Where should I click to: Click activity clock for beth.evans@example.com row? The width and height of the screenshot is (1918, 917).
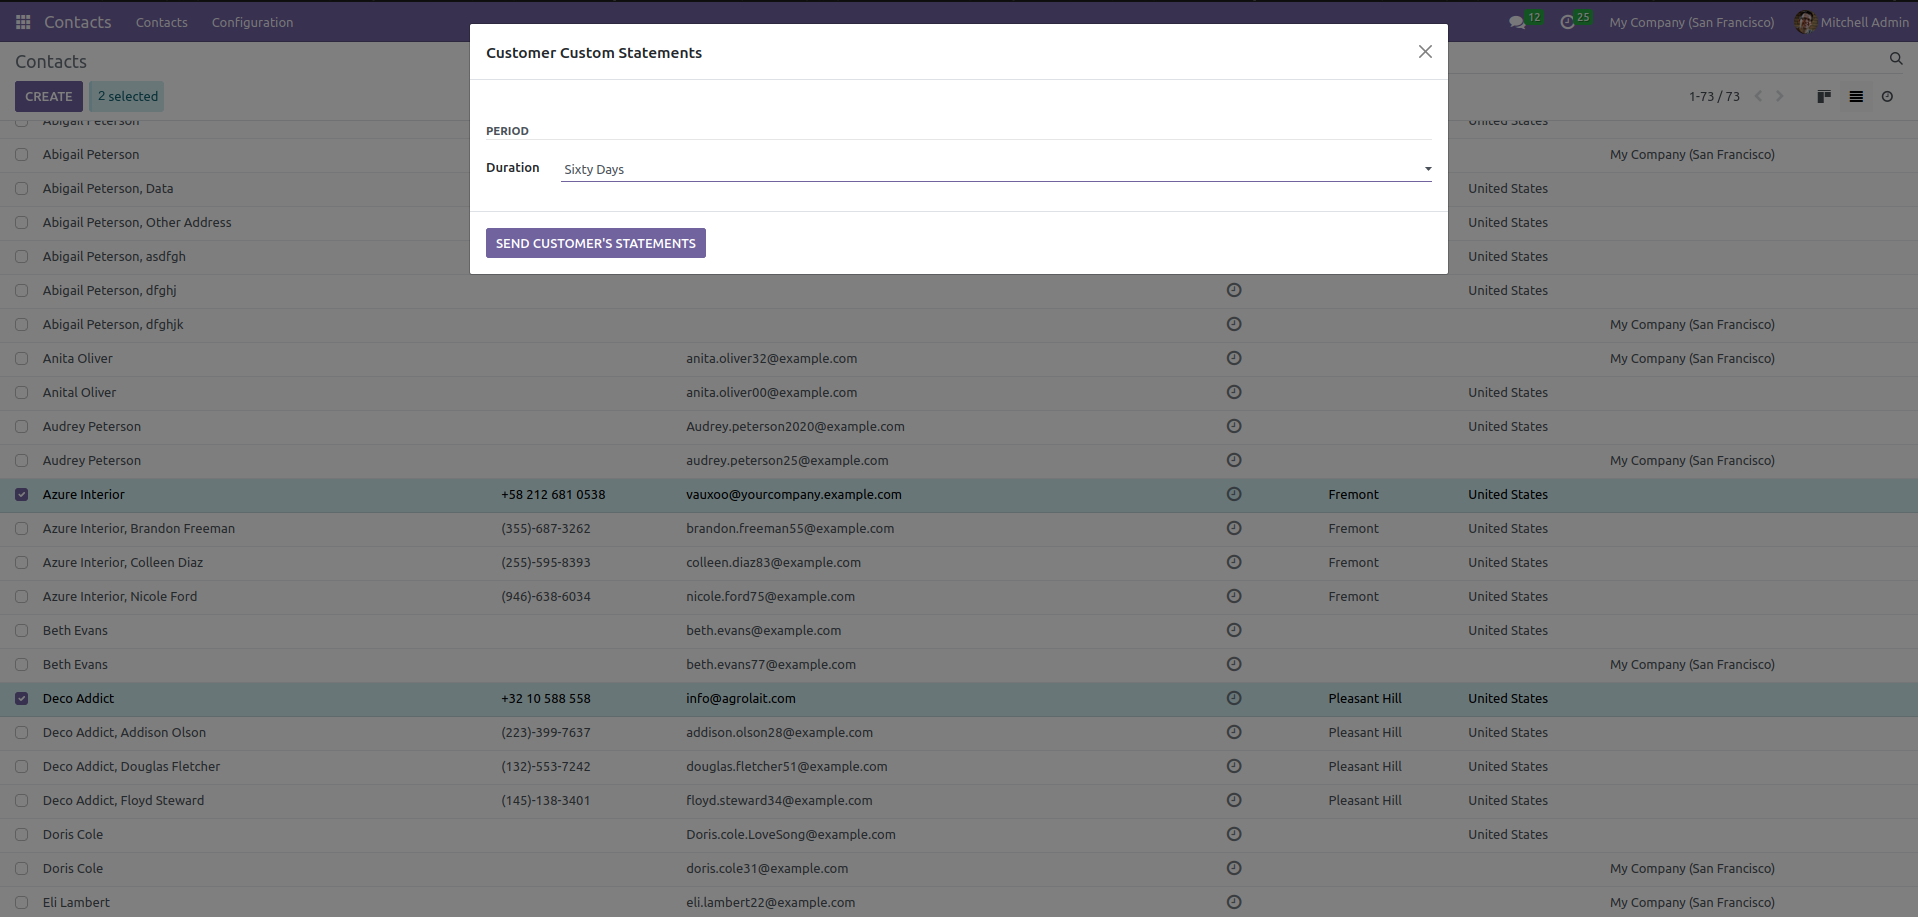tap(1234, 630)
